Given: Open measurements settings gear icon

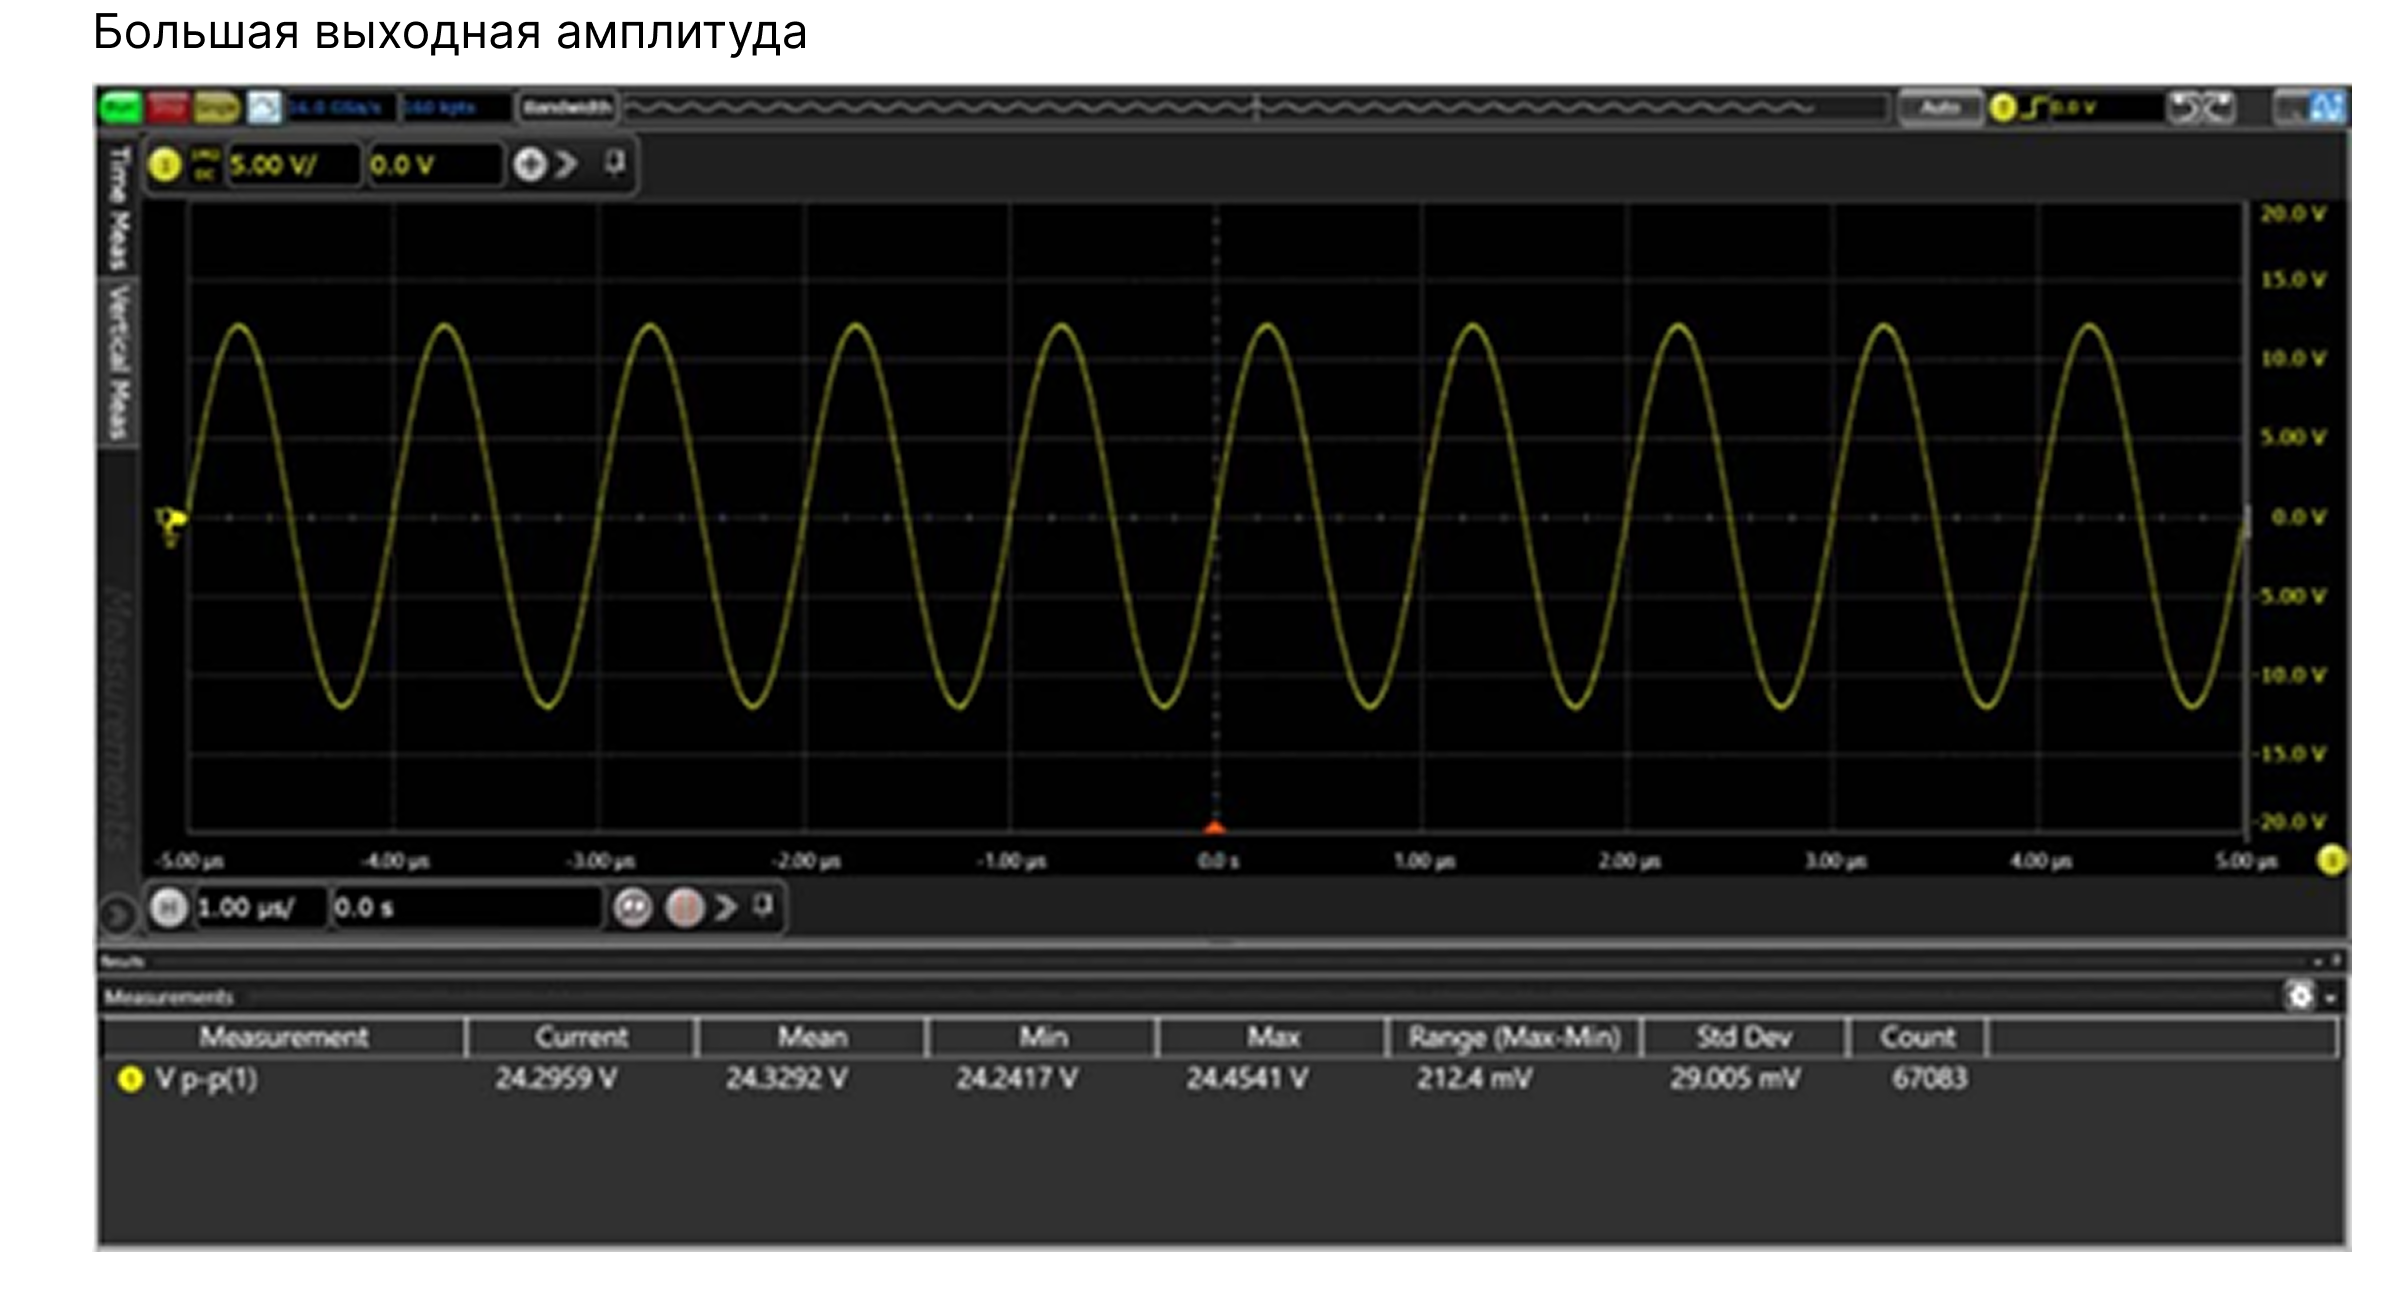Looking at the screenshot, I should (x=2300, y=996).
